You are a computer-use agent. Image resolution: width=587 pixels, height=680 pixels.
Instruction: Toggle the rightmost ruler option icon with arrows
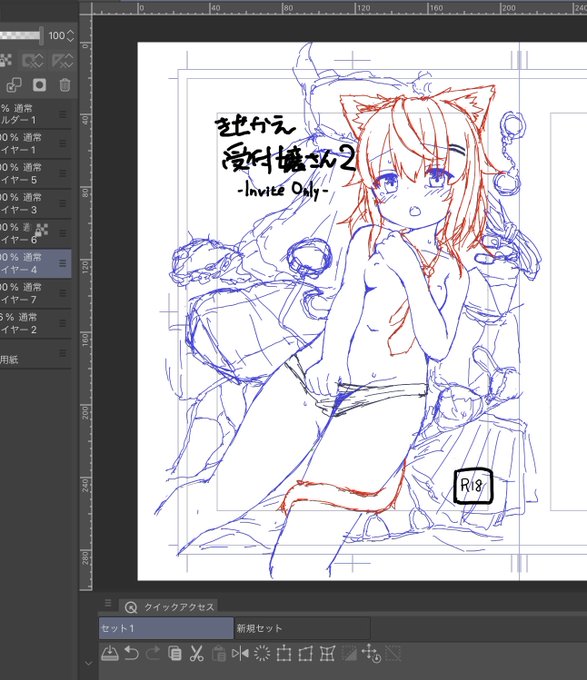coord(62,60)
